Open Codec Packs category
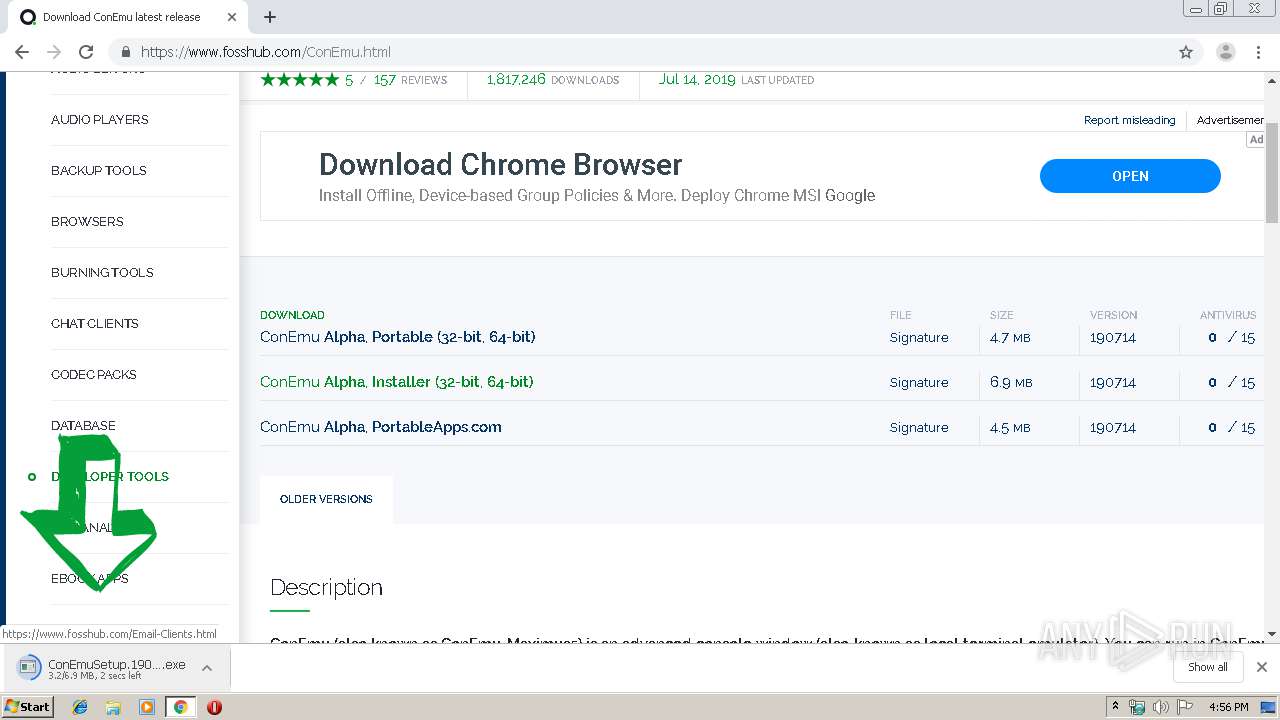This screenshot has width=1280, height=720. (93, 374)
